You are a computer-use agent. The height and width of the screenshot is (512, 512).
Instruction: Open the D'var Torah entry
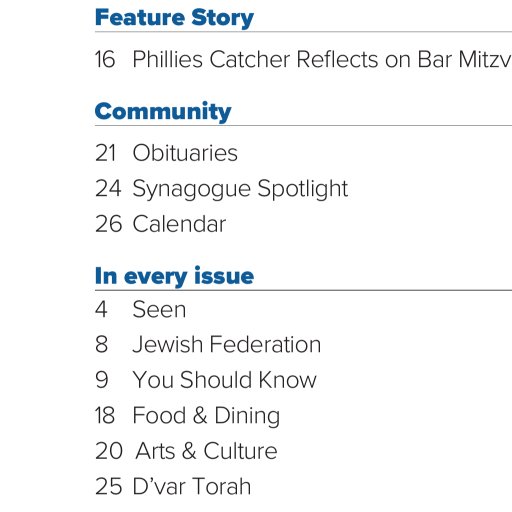click(192, 486)
